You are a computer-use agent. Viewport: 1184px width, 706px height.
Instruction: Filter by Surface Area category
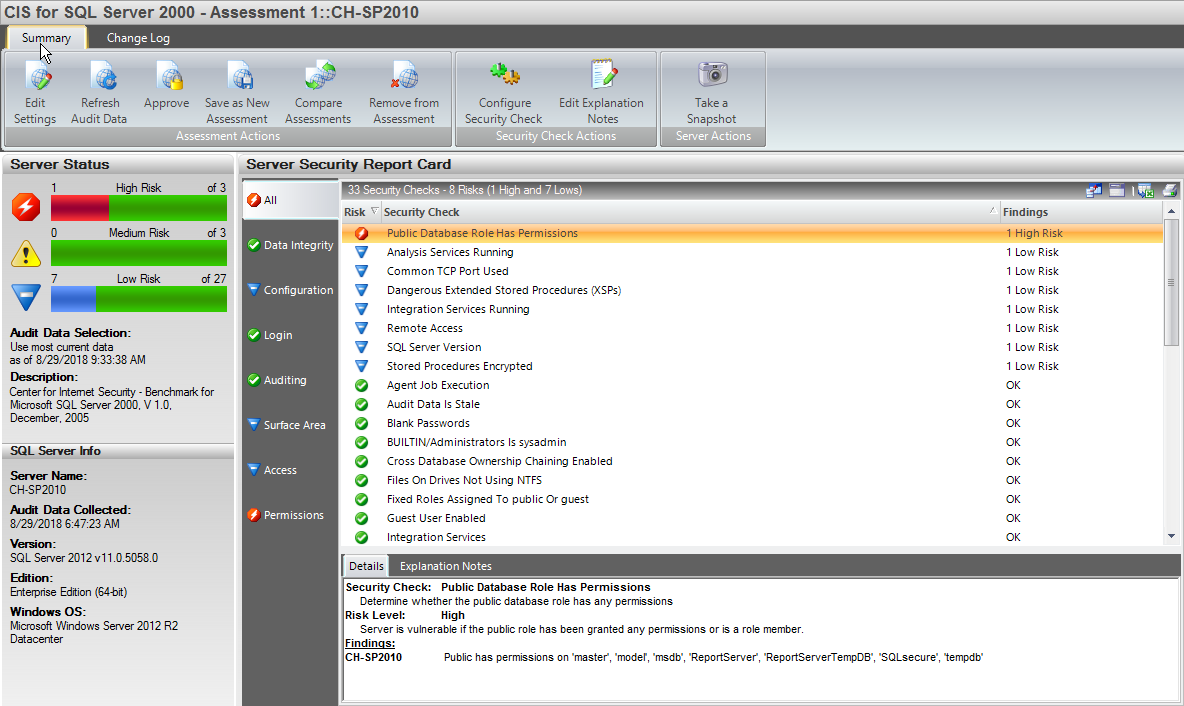point(291,425)
